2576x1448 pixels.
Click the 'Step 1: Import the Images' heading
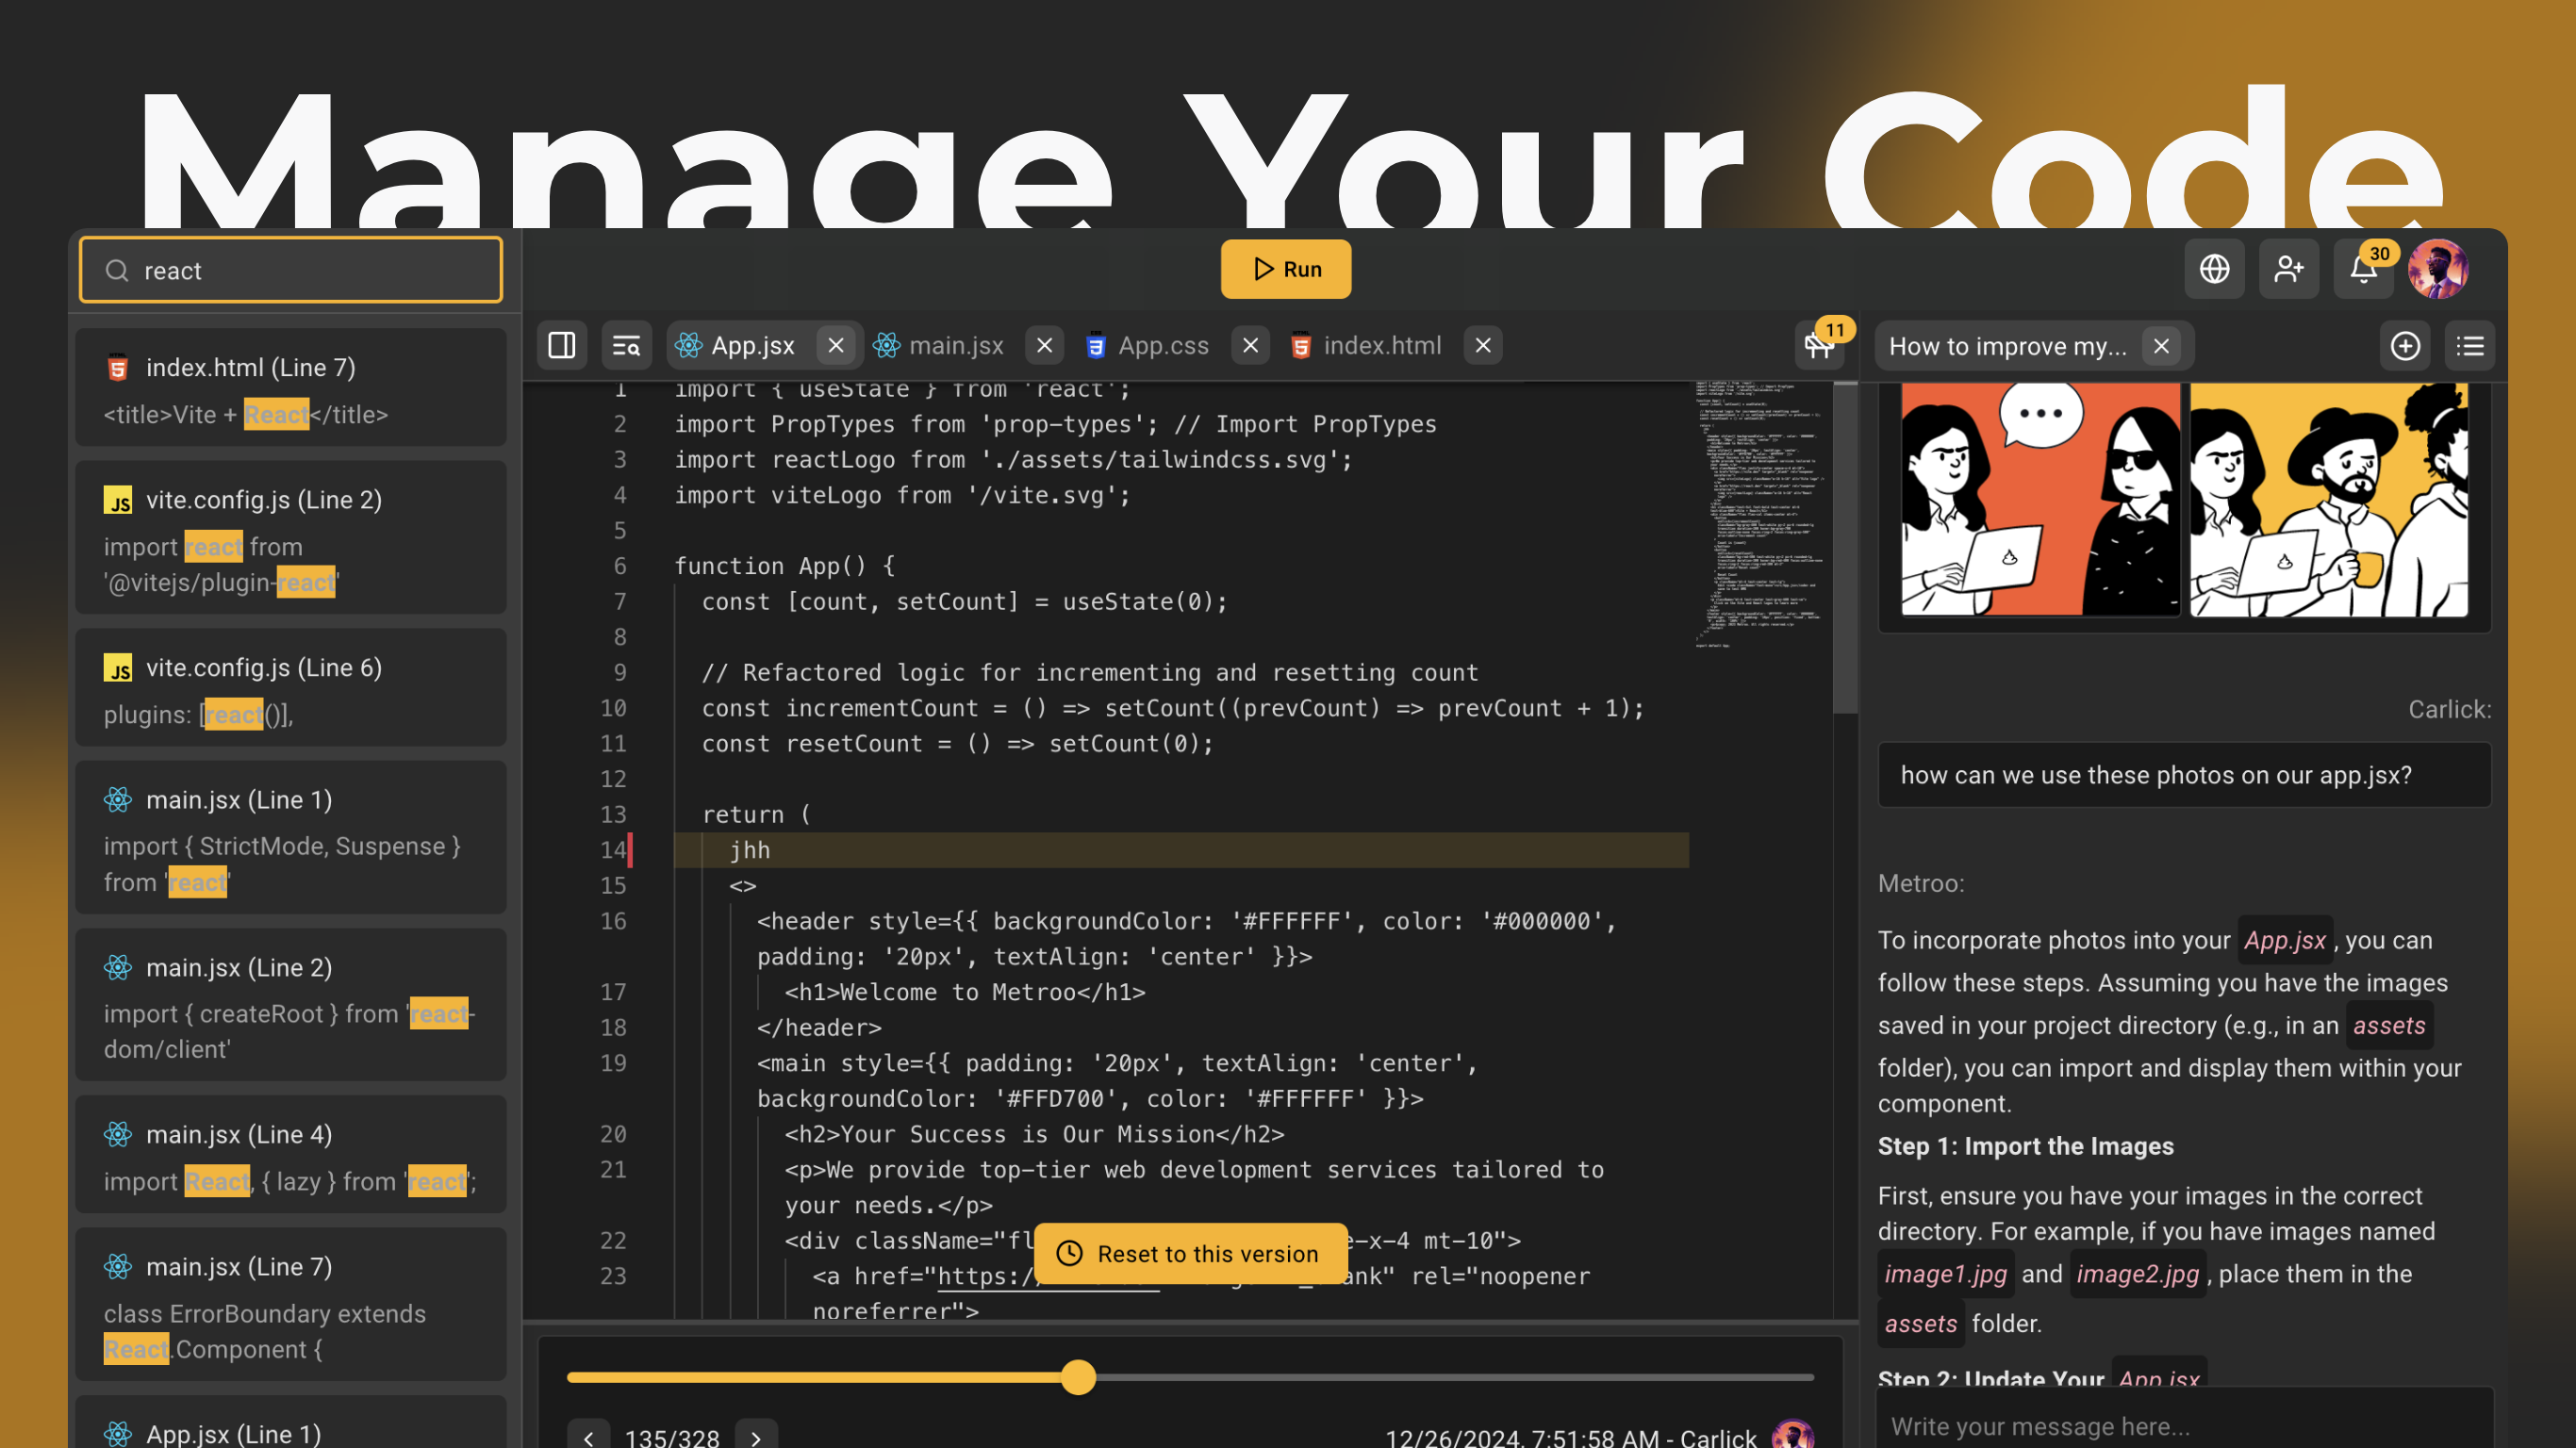2026,1146
